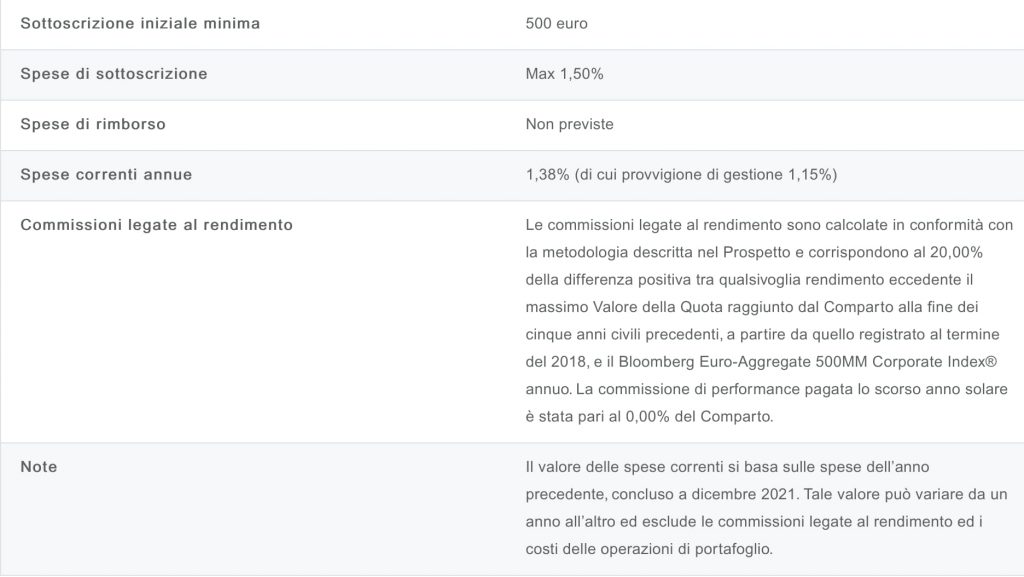The width and height of the screenshot is (1024, 577).
Task: Click the "Note" row label
Action: [x=39, y=467]
